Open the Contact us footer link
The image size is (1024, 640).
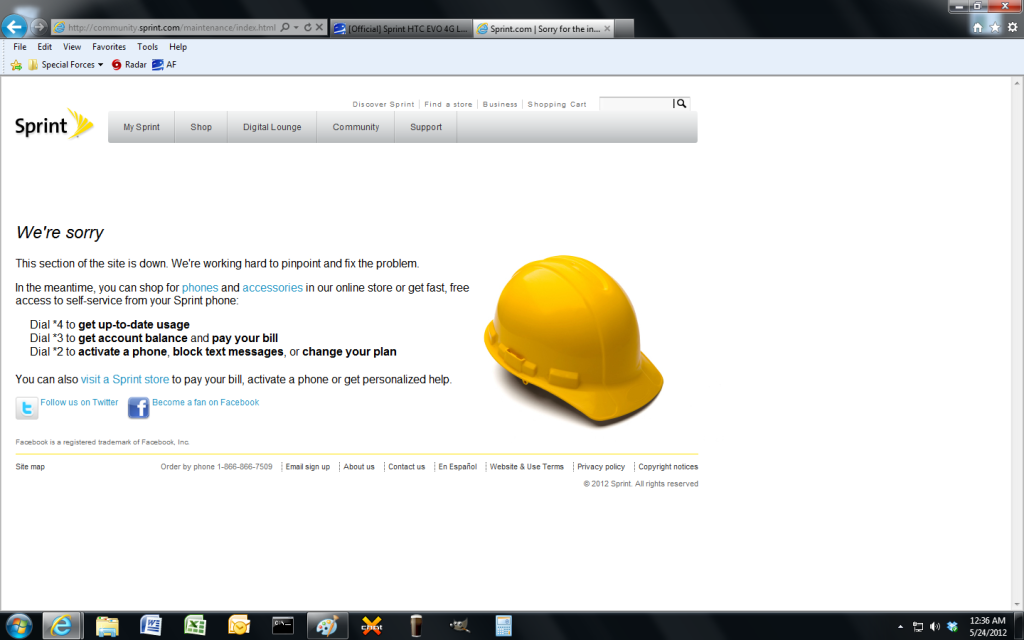click(406, 467)
